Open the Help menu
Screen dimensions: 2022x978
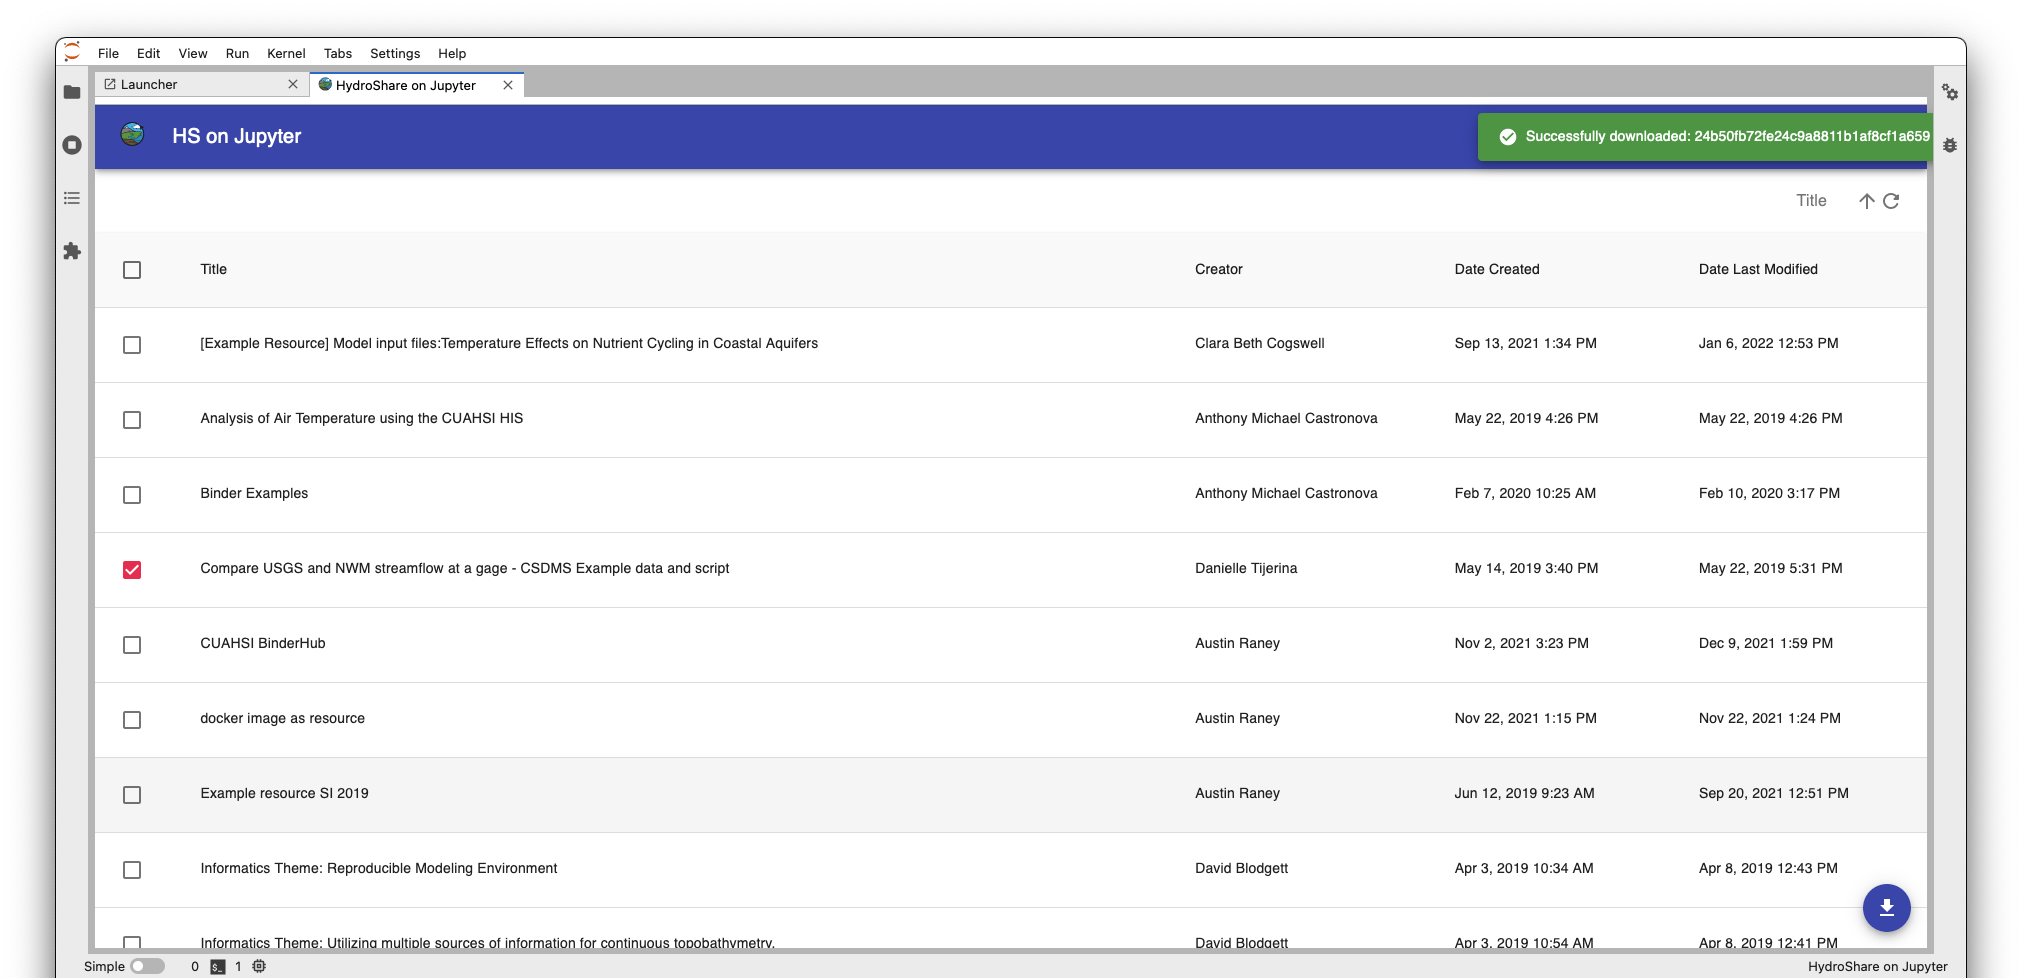tap(452, 53)
